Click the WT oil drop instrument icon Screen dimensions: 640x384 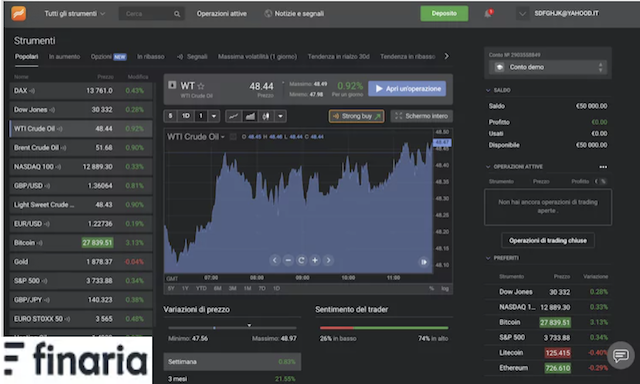point(172,85)
